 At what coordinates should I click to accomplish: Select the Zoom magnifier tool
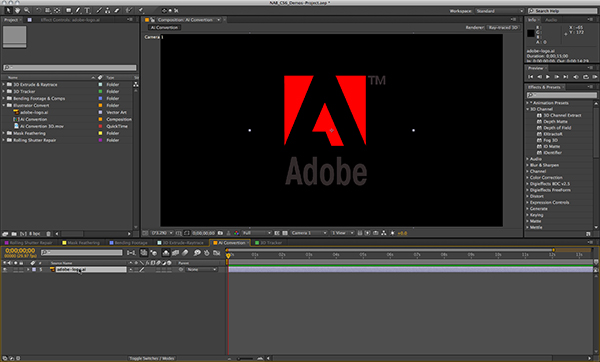27,11
